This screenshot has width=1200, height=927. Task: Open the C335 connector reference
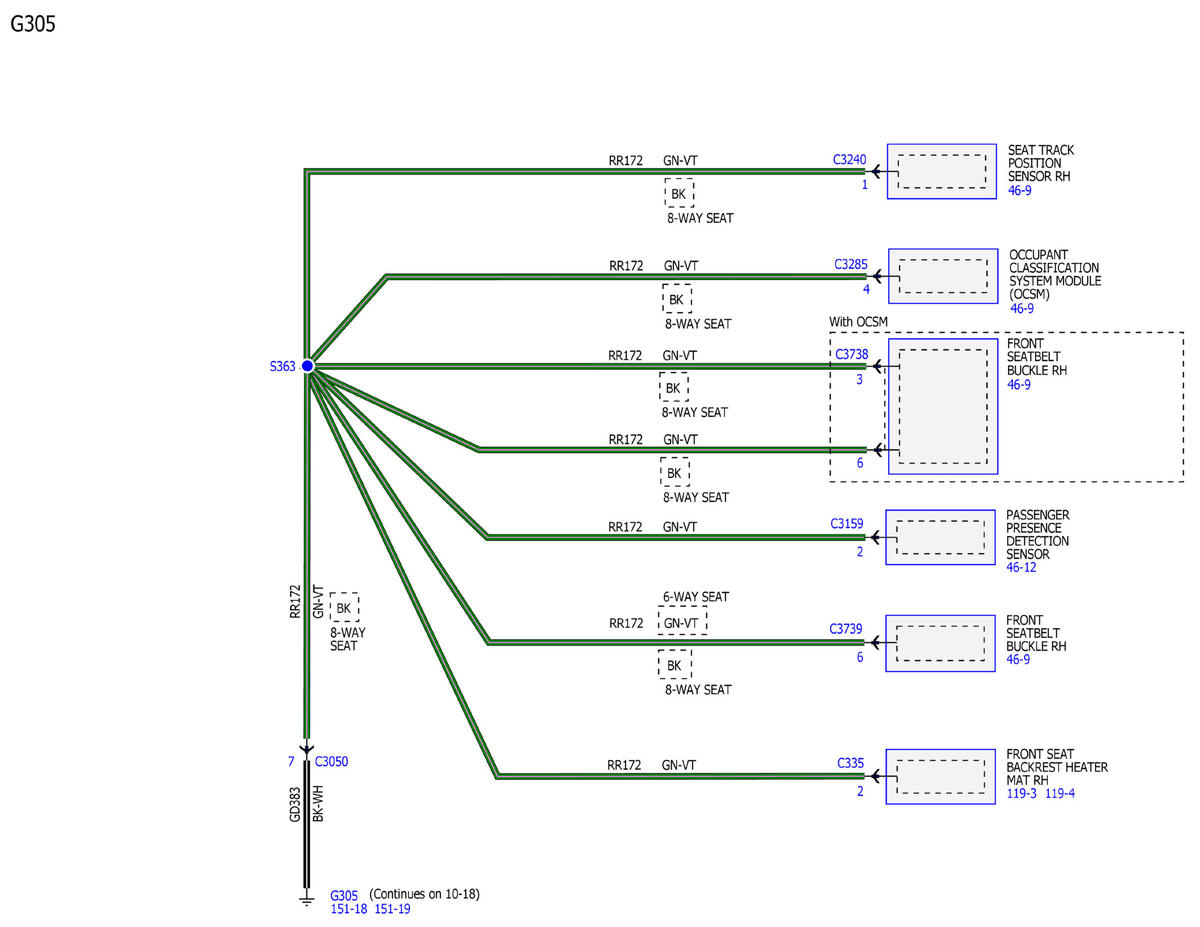[x=850, y=764]
